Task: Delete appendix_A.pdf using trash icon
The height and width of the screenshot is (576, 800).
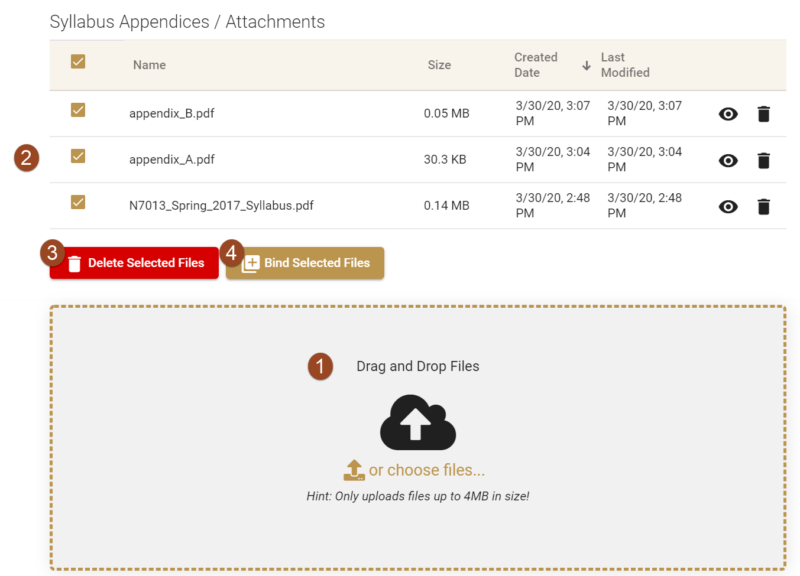Action: point(764,160)
